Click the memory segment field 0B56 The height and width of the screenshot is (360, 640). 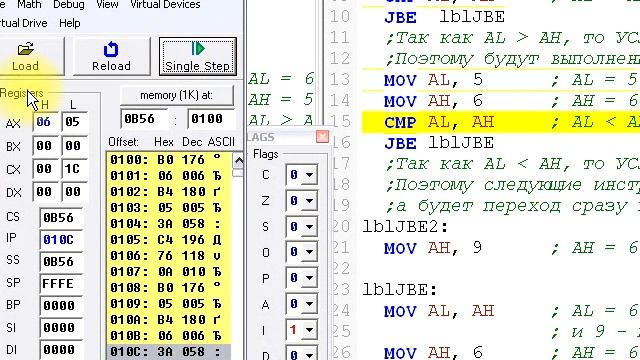(x=144, y=119)
